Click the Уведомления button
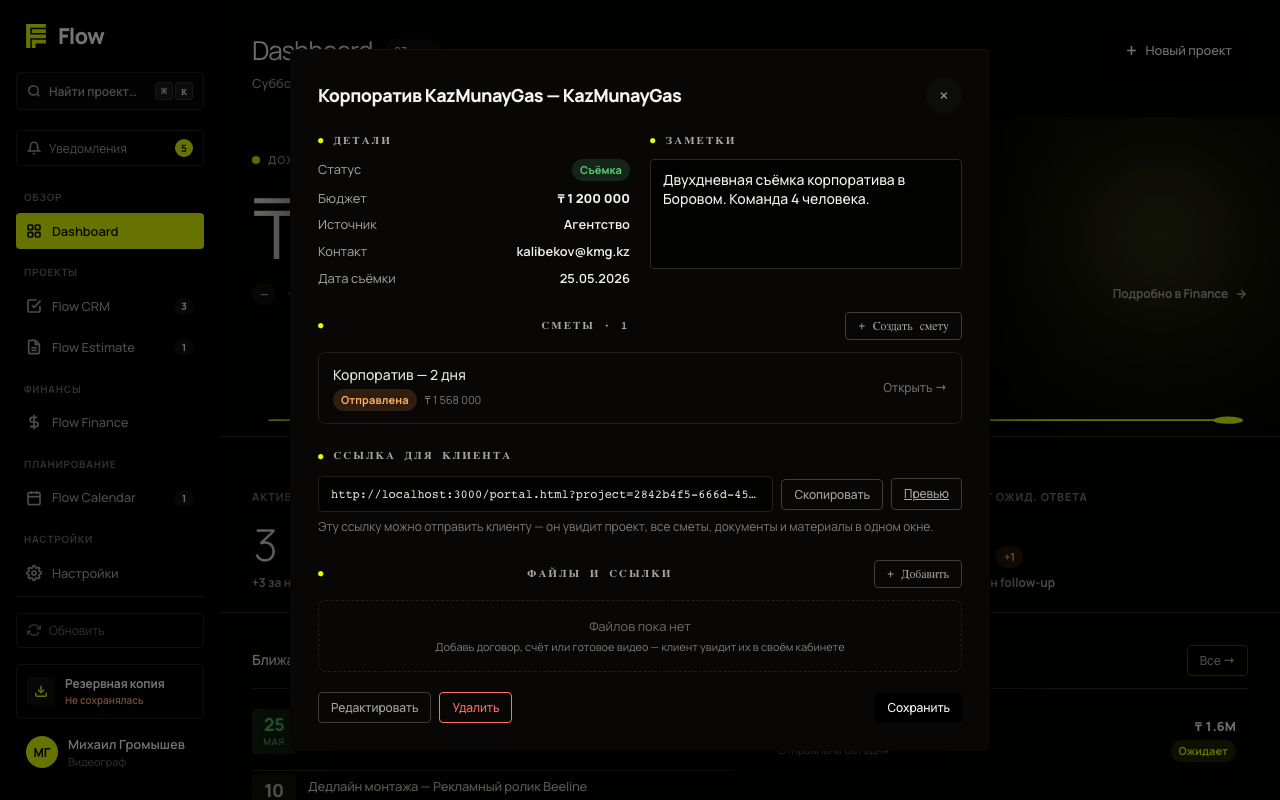This screenshot has height=800, width=1280. click(x=110, y=148)
